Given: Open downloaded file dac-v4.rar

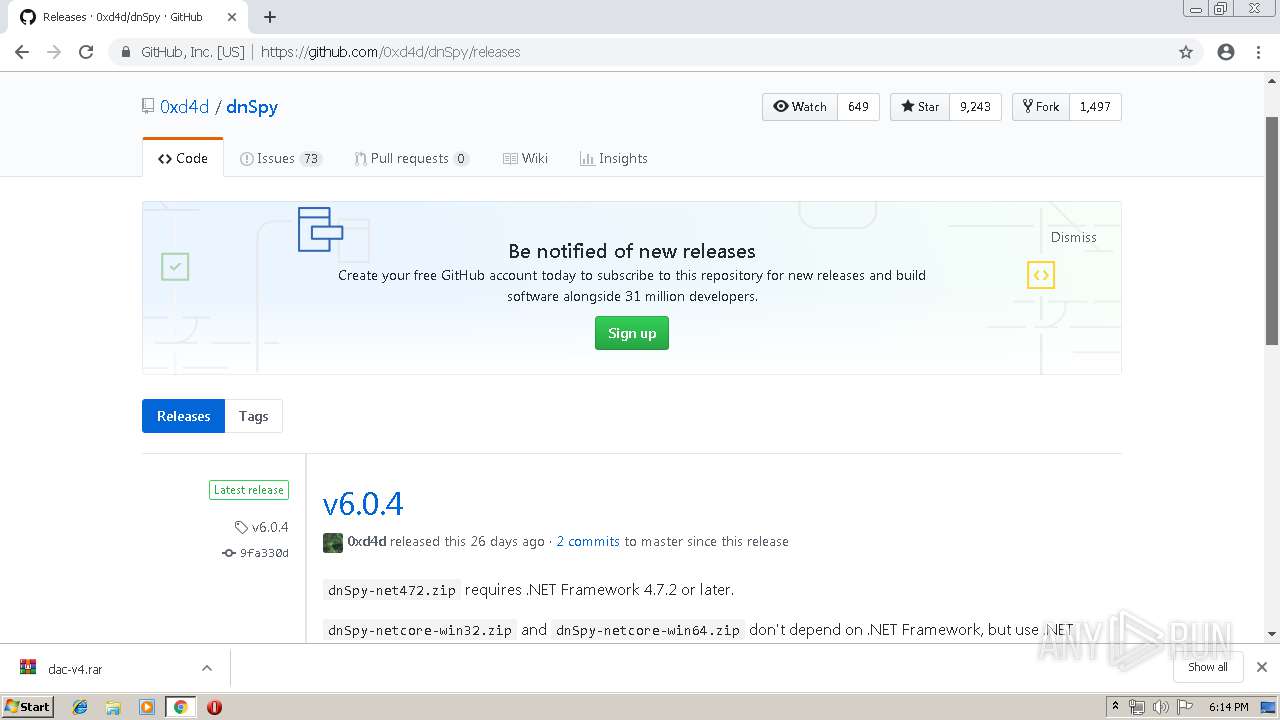Looking at the screenshot, I should 75,669.
